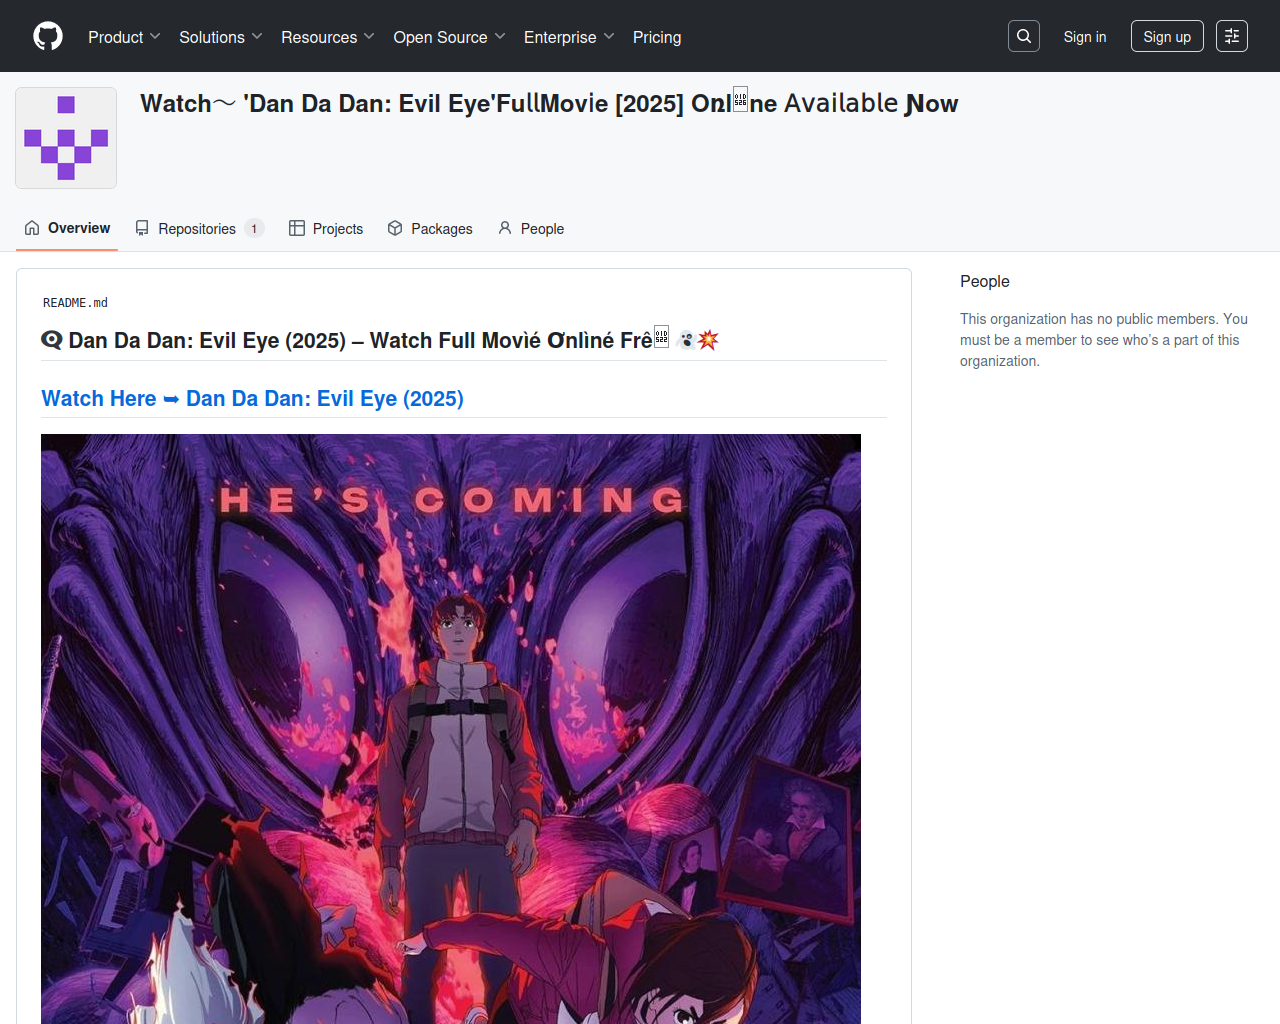The width and height of the screenshot is (1280, 1024).
Task: Click the Projects table icon
Action: 297,228
